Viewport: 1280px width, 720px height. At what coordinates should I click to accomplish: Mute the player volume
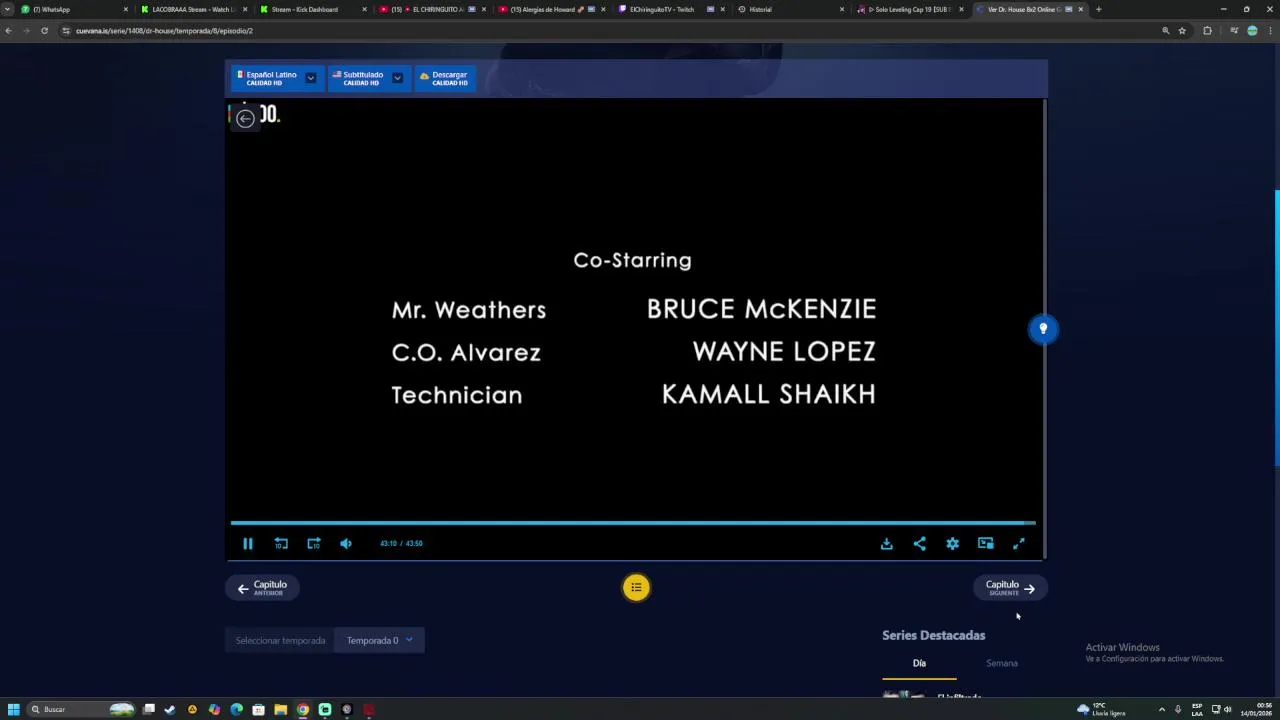(x=346, y=543)
